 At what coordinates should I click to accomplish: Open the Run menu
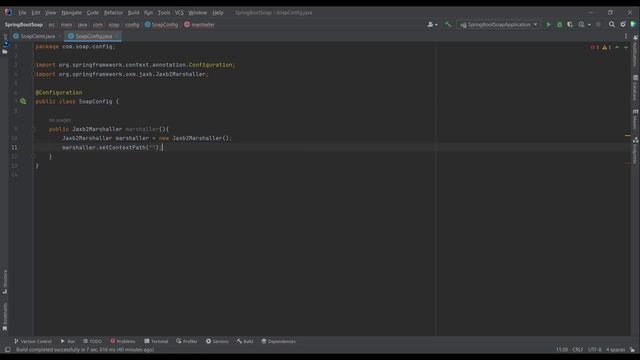[149, 13]
